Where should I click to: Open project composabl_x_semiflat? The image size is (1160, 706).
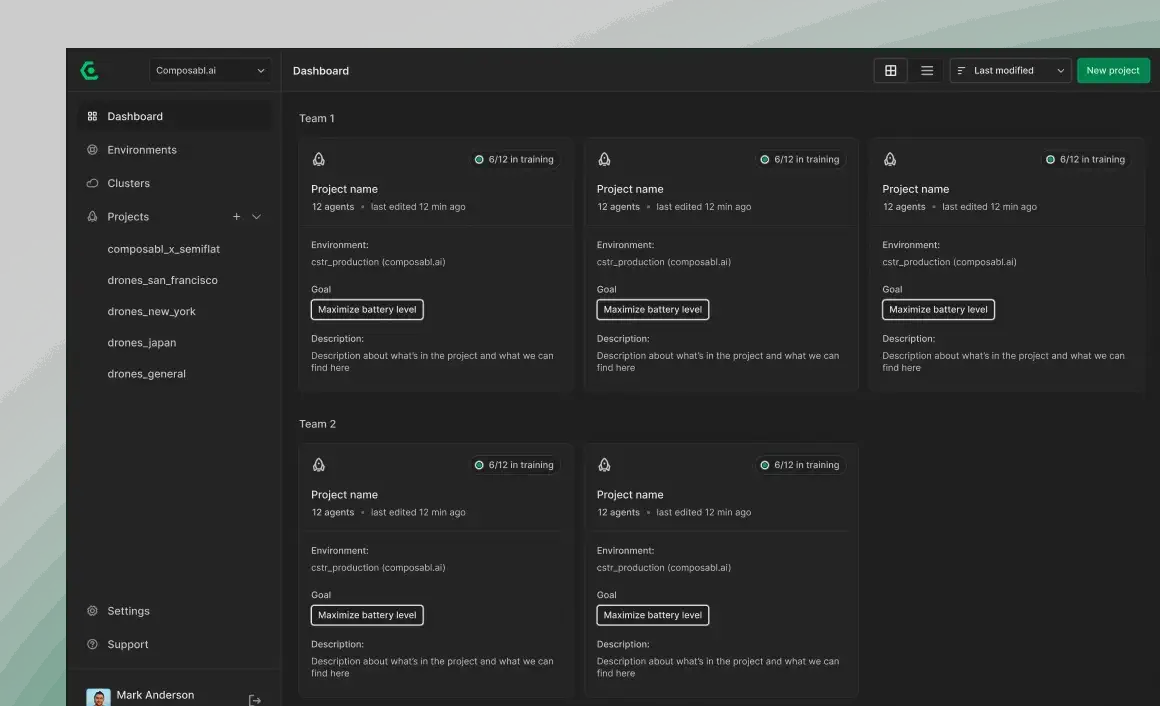163,249
